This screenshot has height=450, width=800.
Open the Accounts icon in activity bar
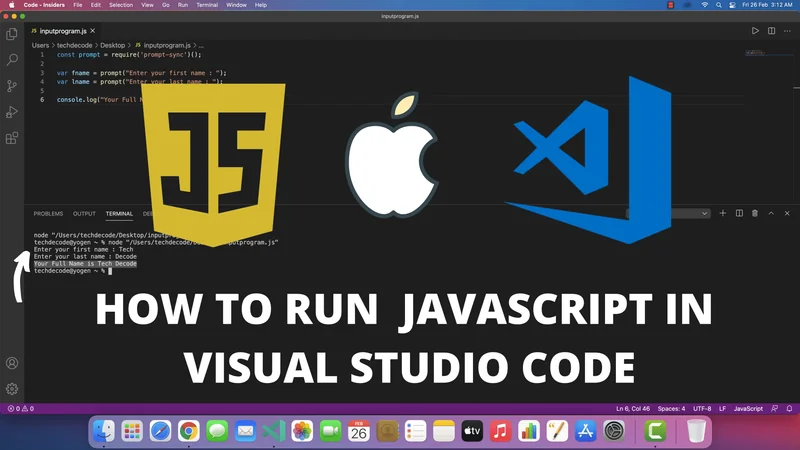[x=12, y=364]
